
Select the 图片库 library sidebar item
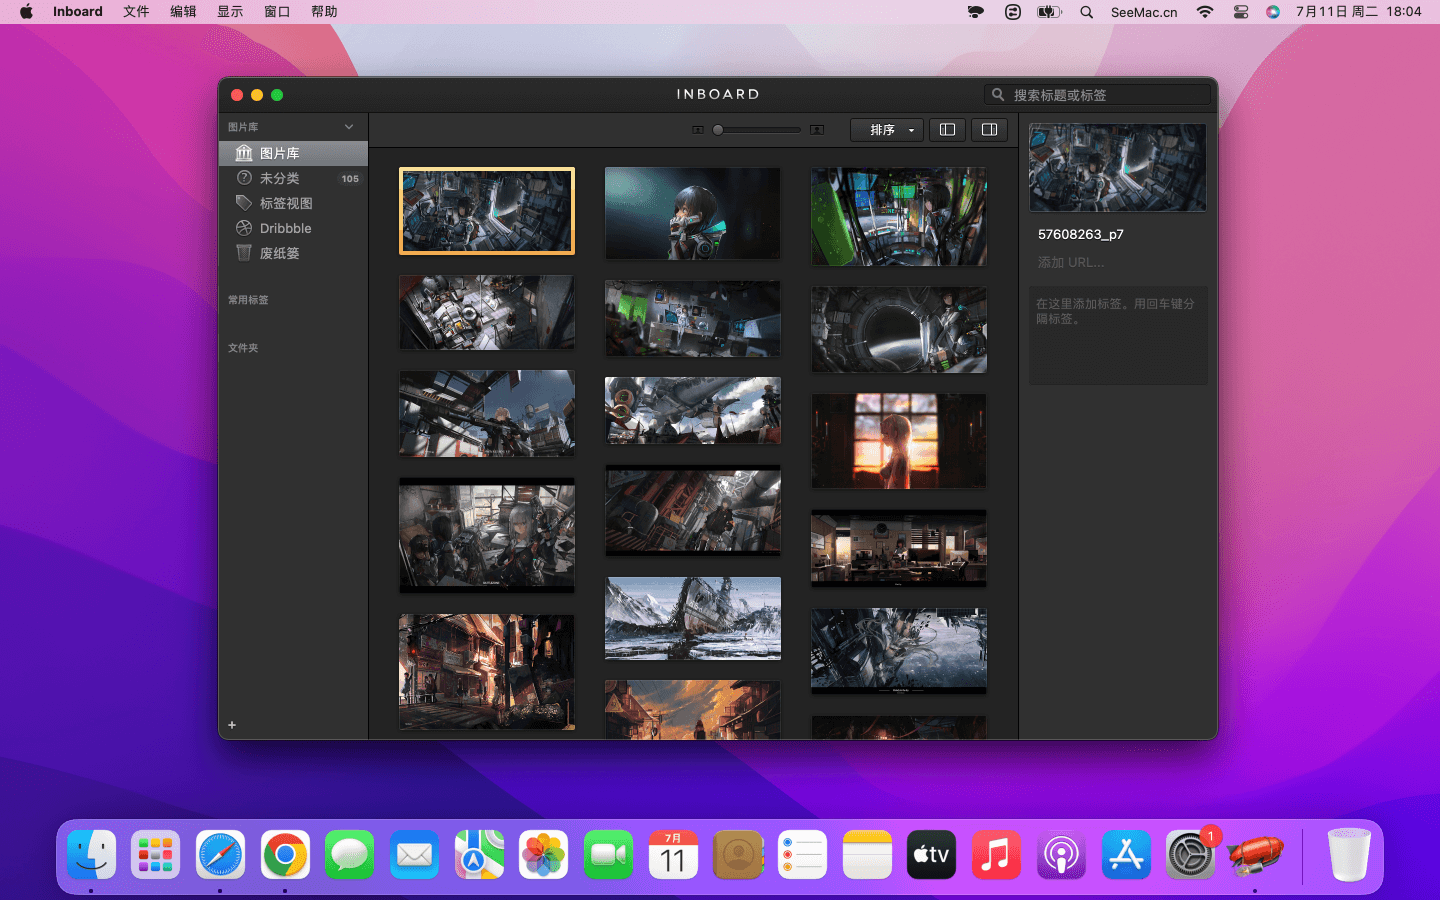280,153
